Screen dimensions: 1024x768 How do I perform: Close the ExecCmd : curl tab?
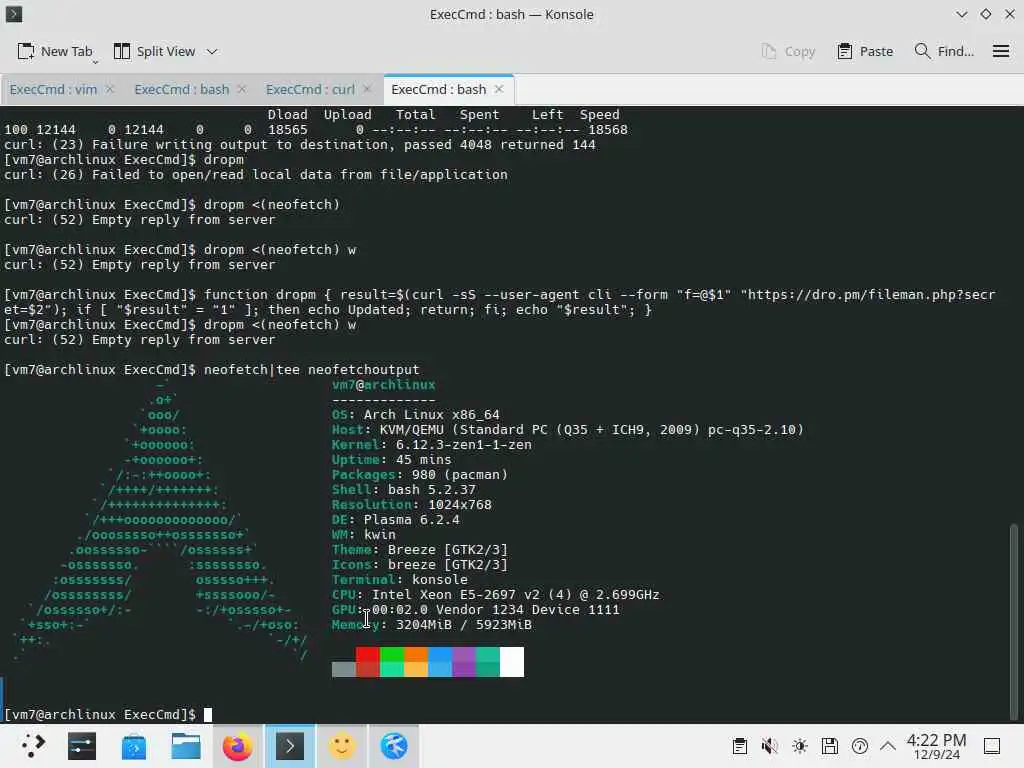click(x=367, y=89)
